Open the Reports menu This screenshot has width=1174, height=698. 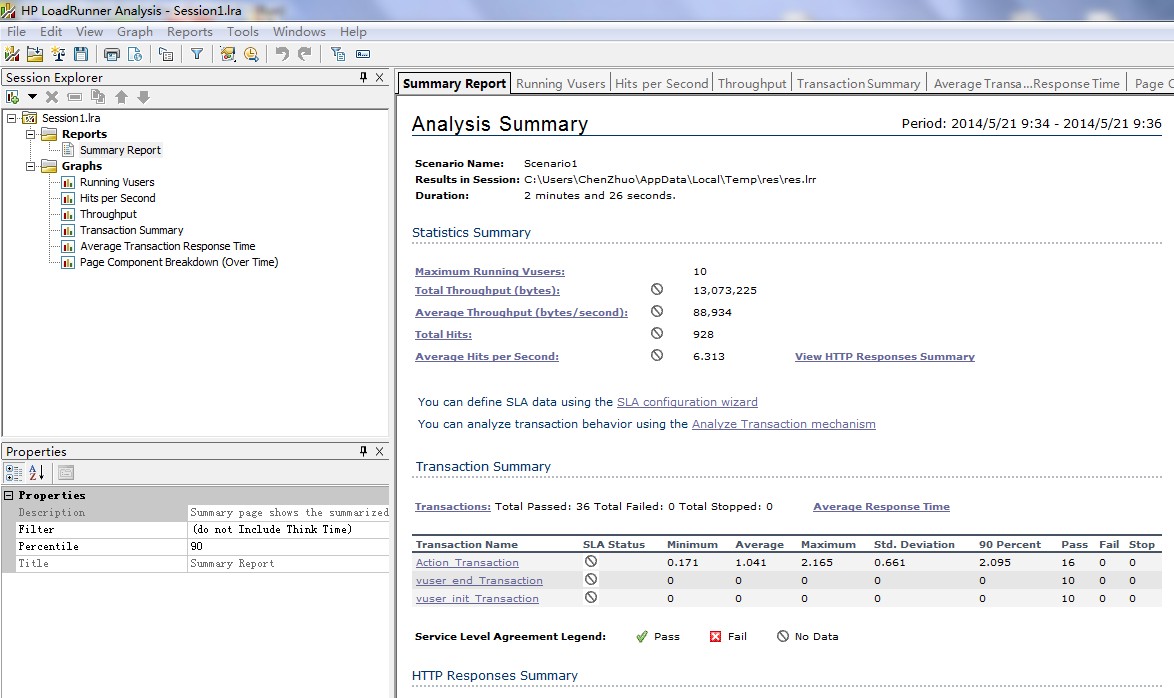coord(189,31)
